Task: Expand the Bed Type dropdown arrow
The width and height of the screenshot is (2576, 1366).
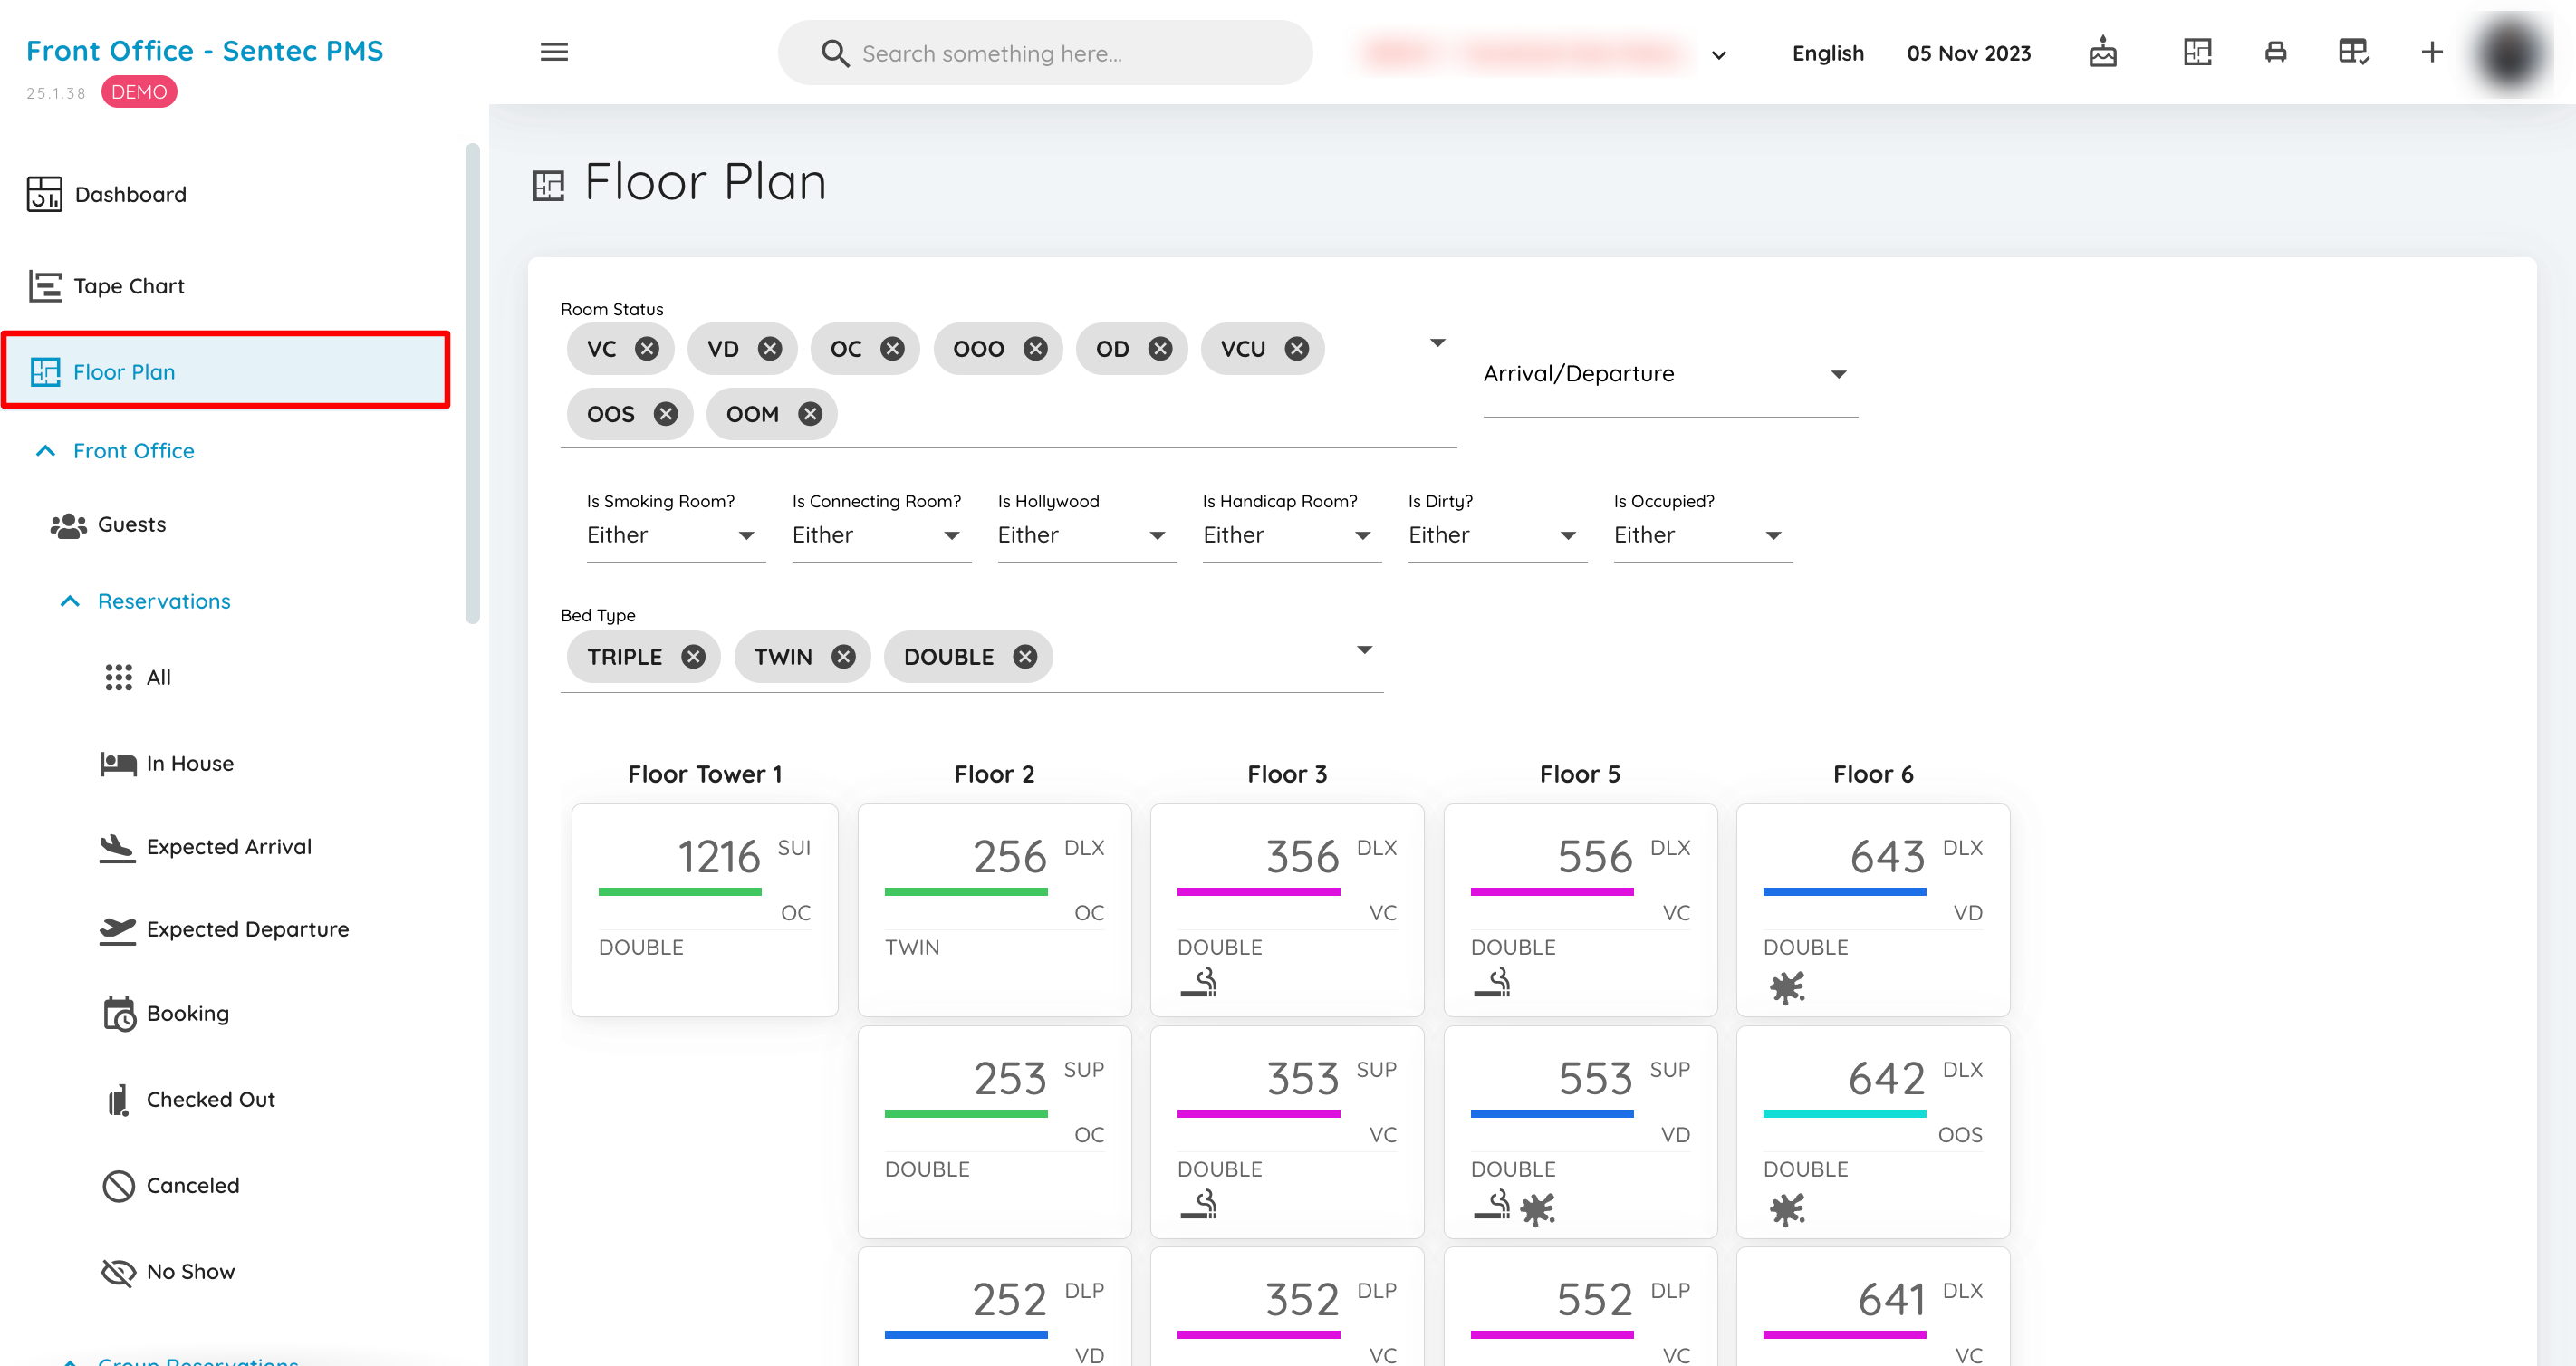Action: coord(1364,650)
